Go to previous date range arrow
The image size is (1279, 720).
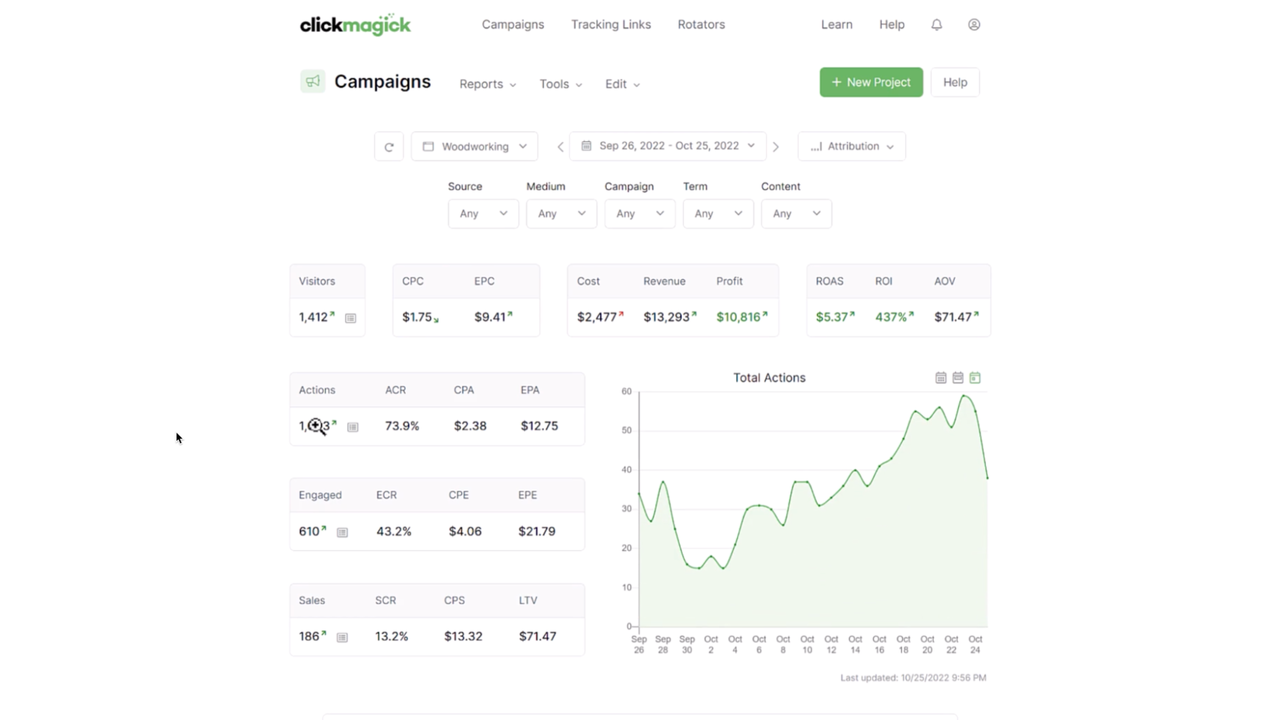coord(560,147)
